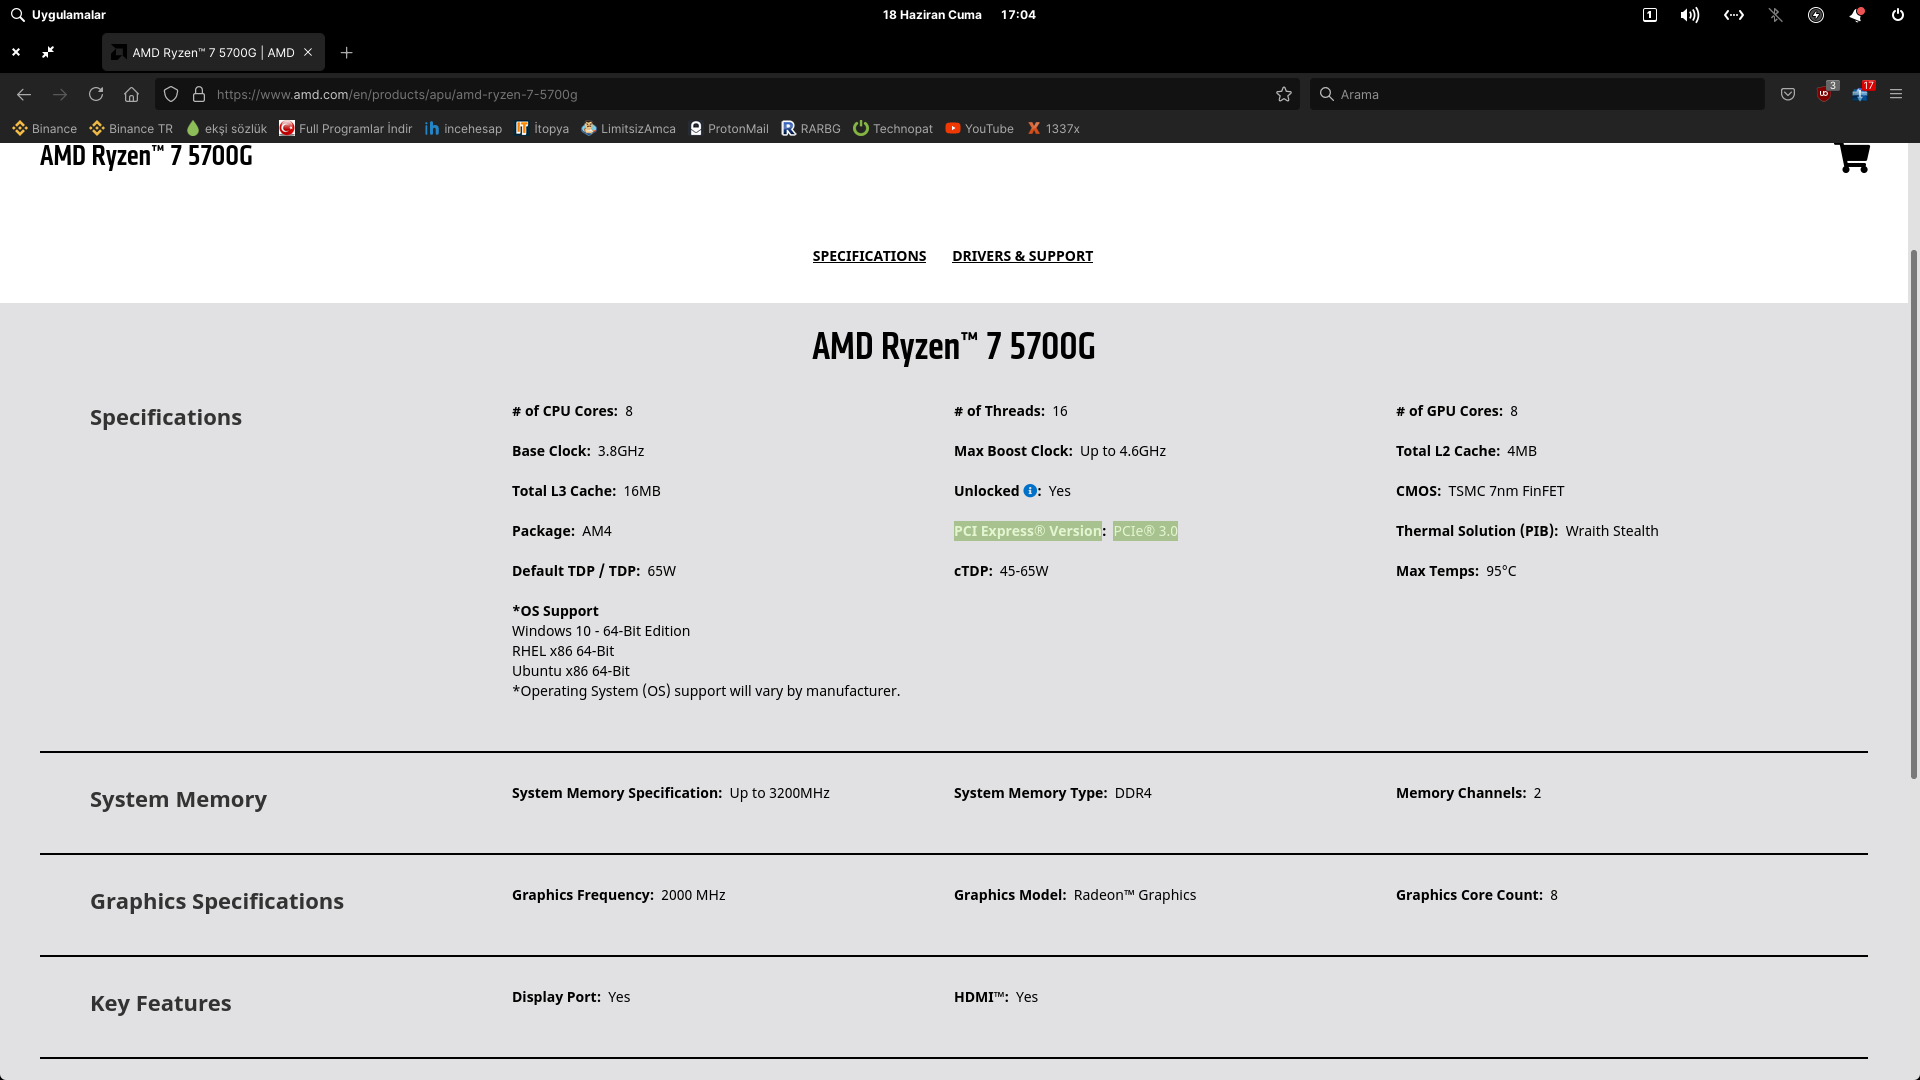Screen dimensions: 1920x1080
Task: Select the AMD Ryzen 7 5700G tab
Action: pyautogui.click(x=205, y=52)
